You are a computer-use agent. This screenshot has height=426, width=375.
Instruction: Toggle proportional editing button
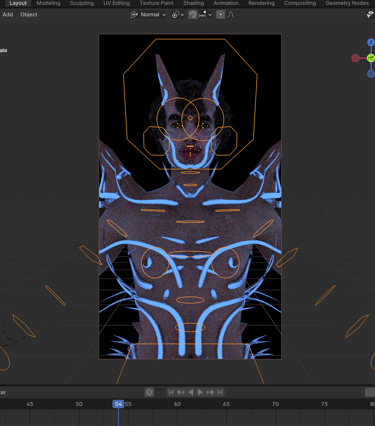coord(220,15)
